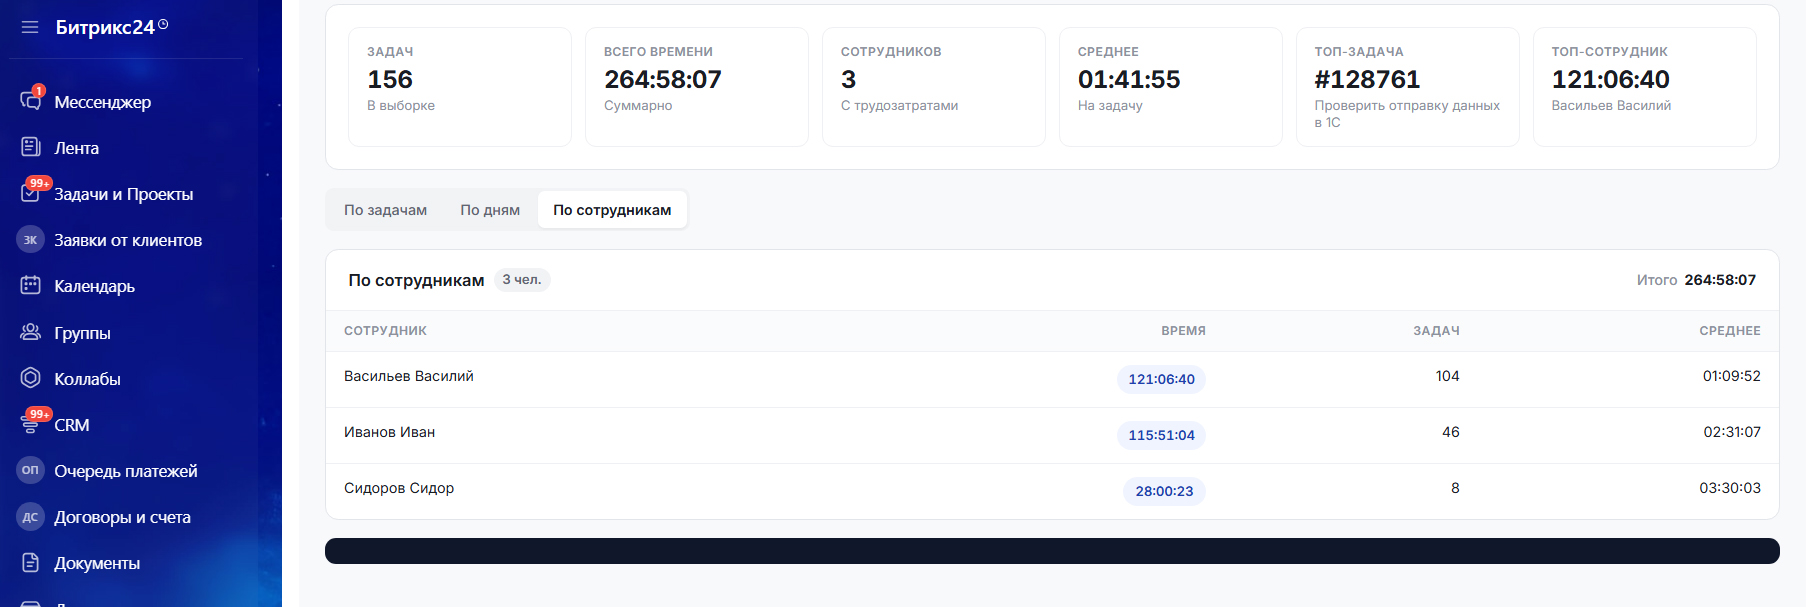The image size is (1810, 607).
Task: Click the 121:06:40 time badge
Action: 1161,379
